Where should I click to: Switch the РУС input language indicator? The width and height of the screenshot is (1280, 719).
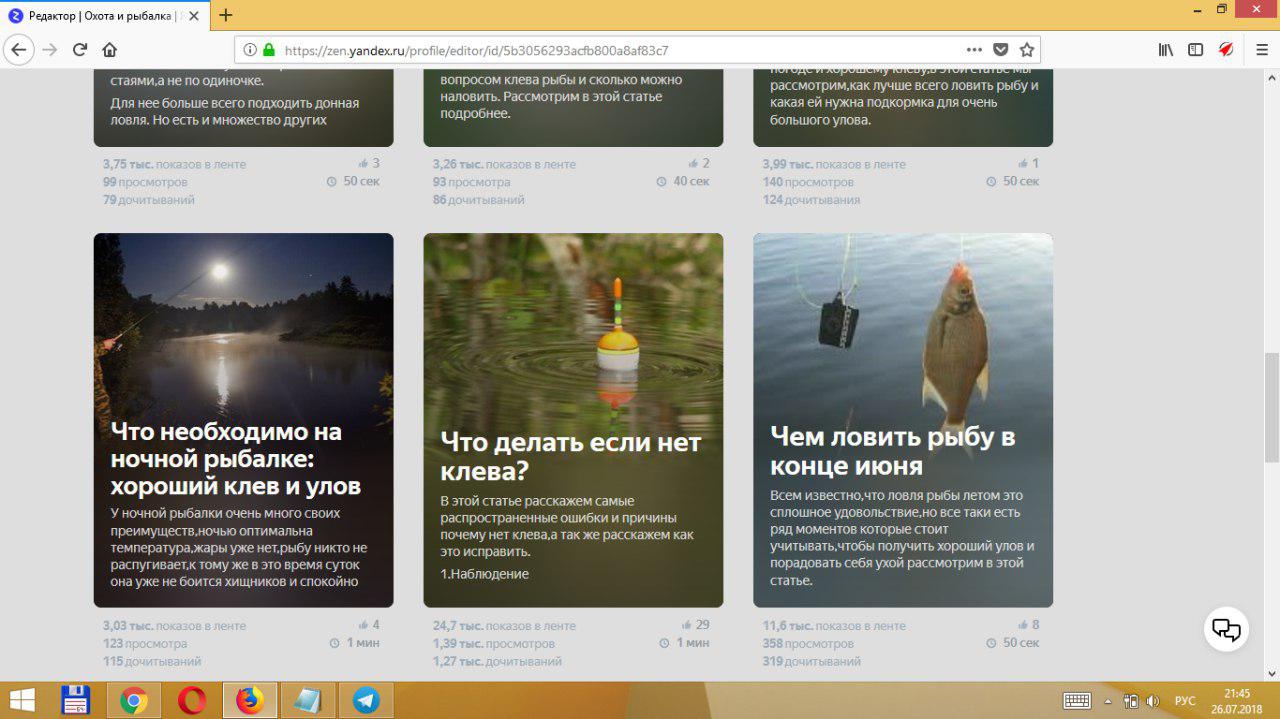pyautogui.click(x=1185, y=701)
